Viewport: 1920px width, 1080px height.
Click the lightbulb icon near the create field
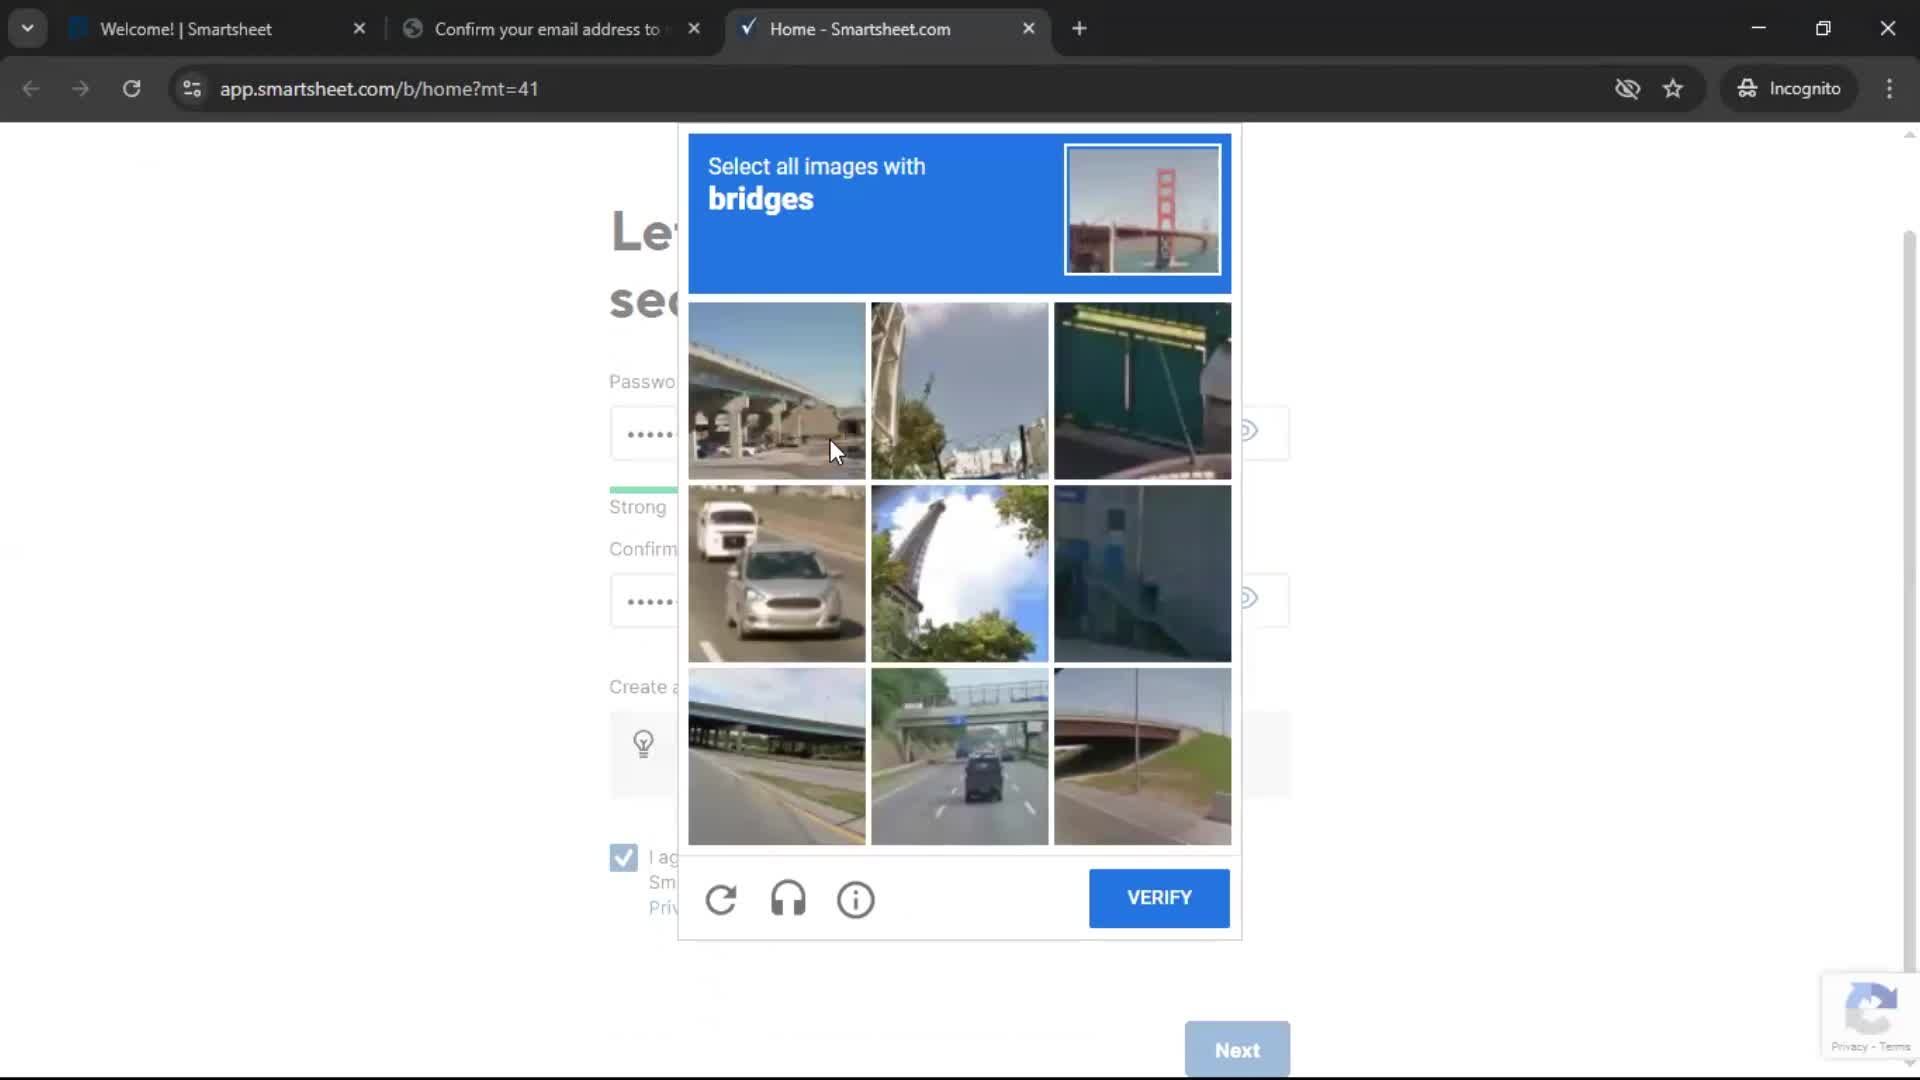(x=644, y=743)
